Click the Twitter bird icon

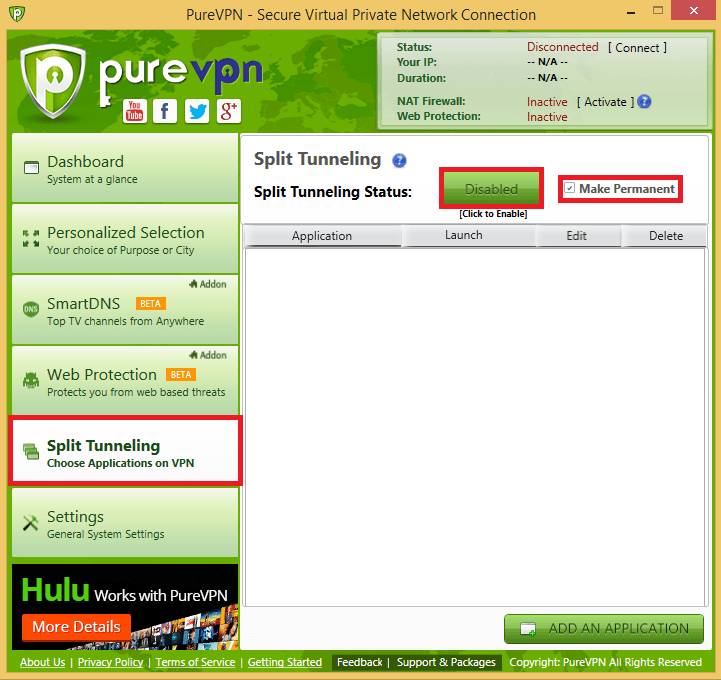point(197,111)
